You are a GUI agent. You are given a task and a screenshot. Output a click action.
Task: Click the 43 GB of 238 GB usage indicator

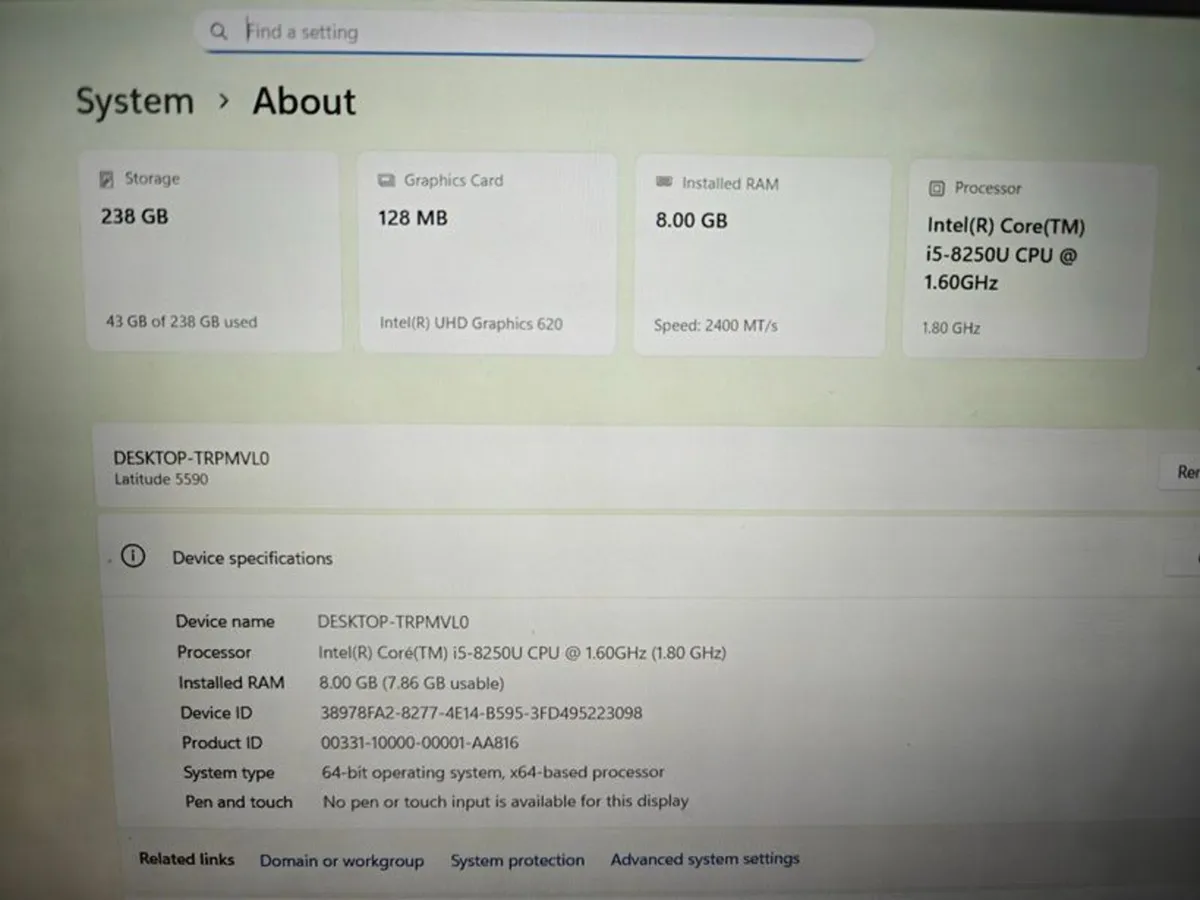point(181,321)
